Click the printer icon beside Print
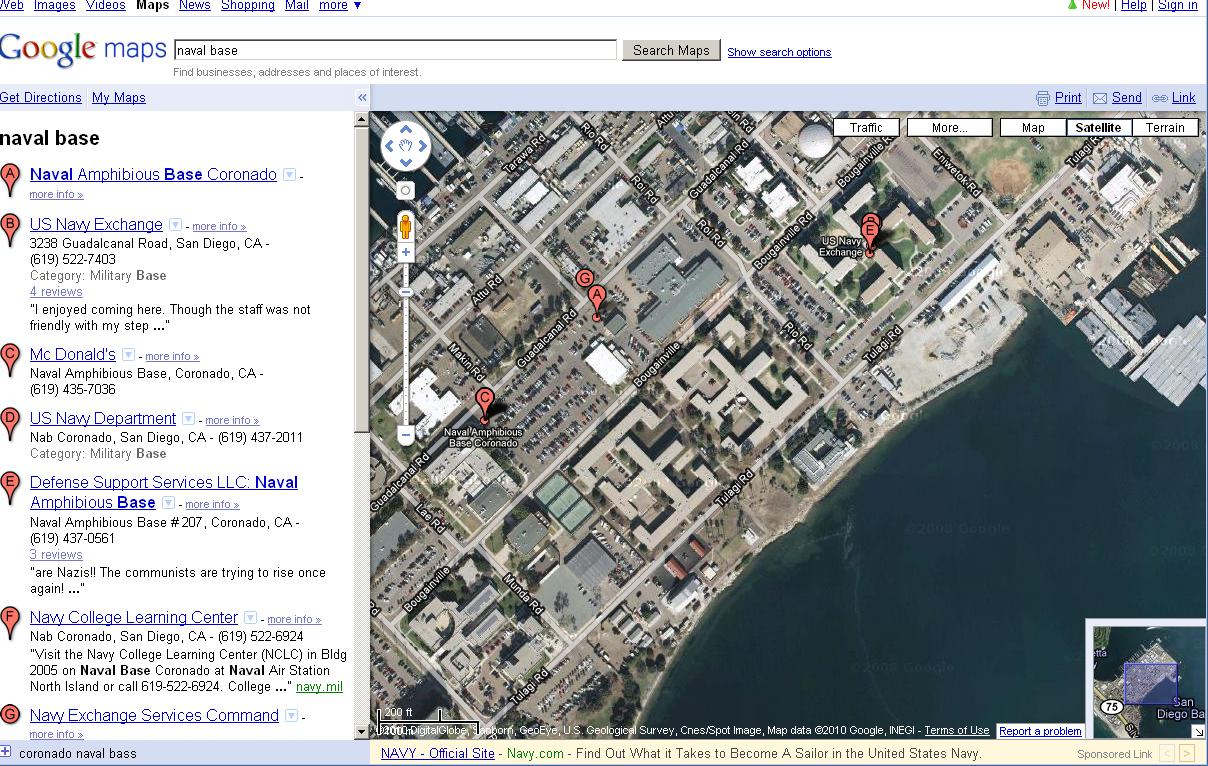Screen dimensions: 1208x766 (x=1043, y=98)
